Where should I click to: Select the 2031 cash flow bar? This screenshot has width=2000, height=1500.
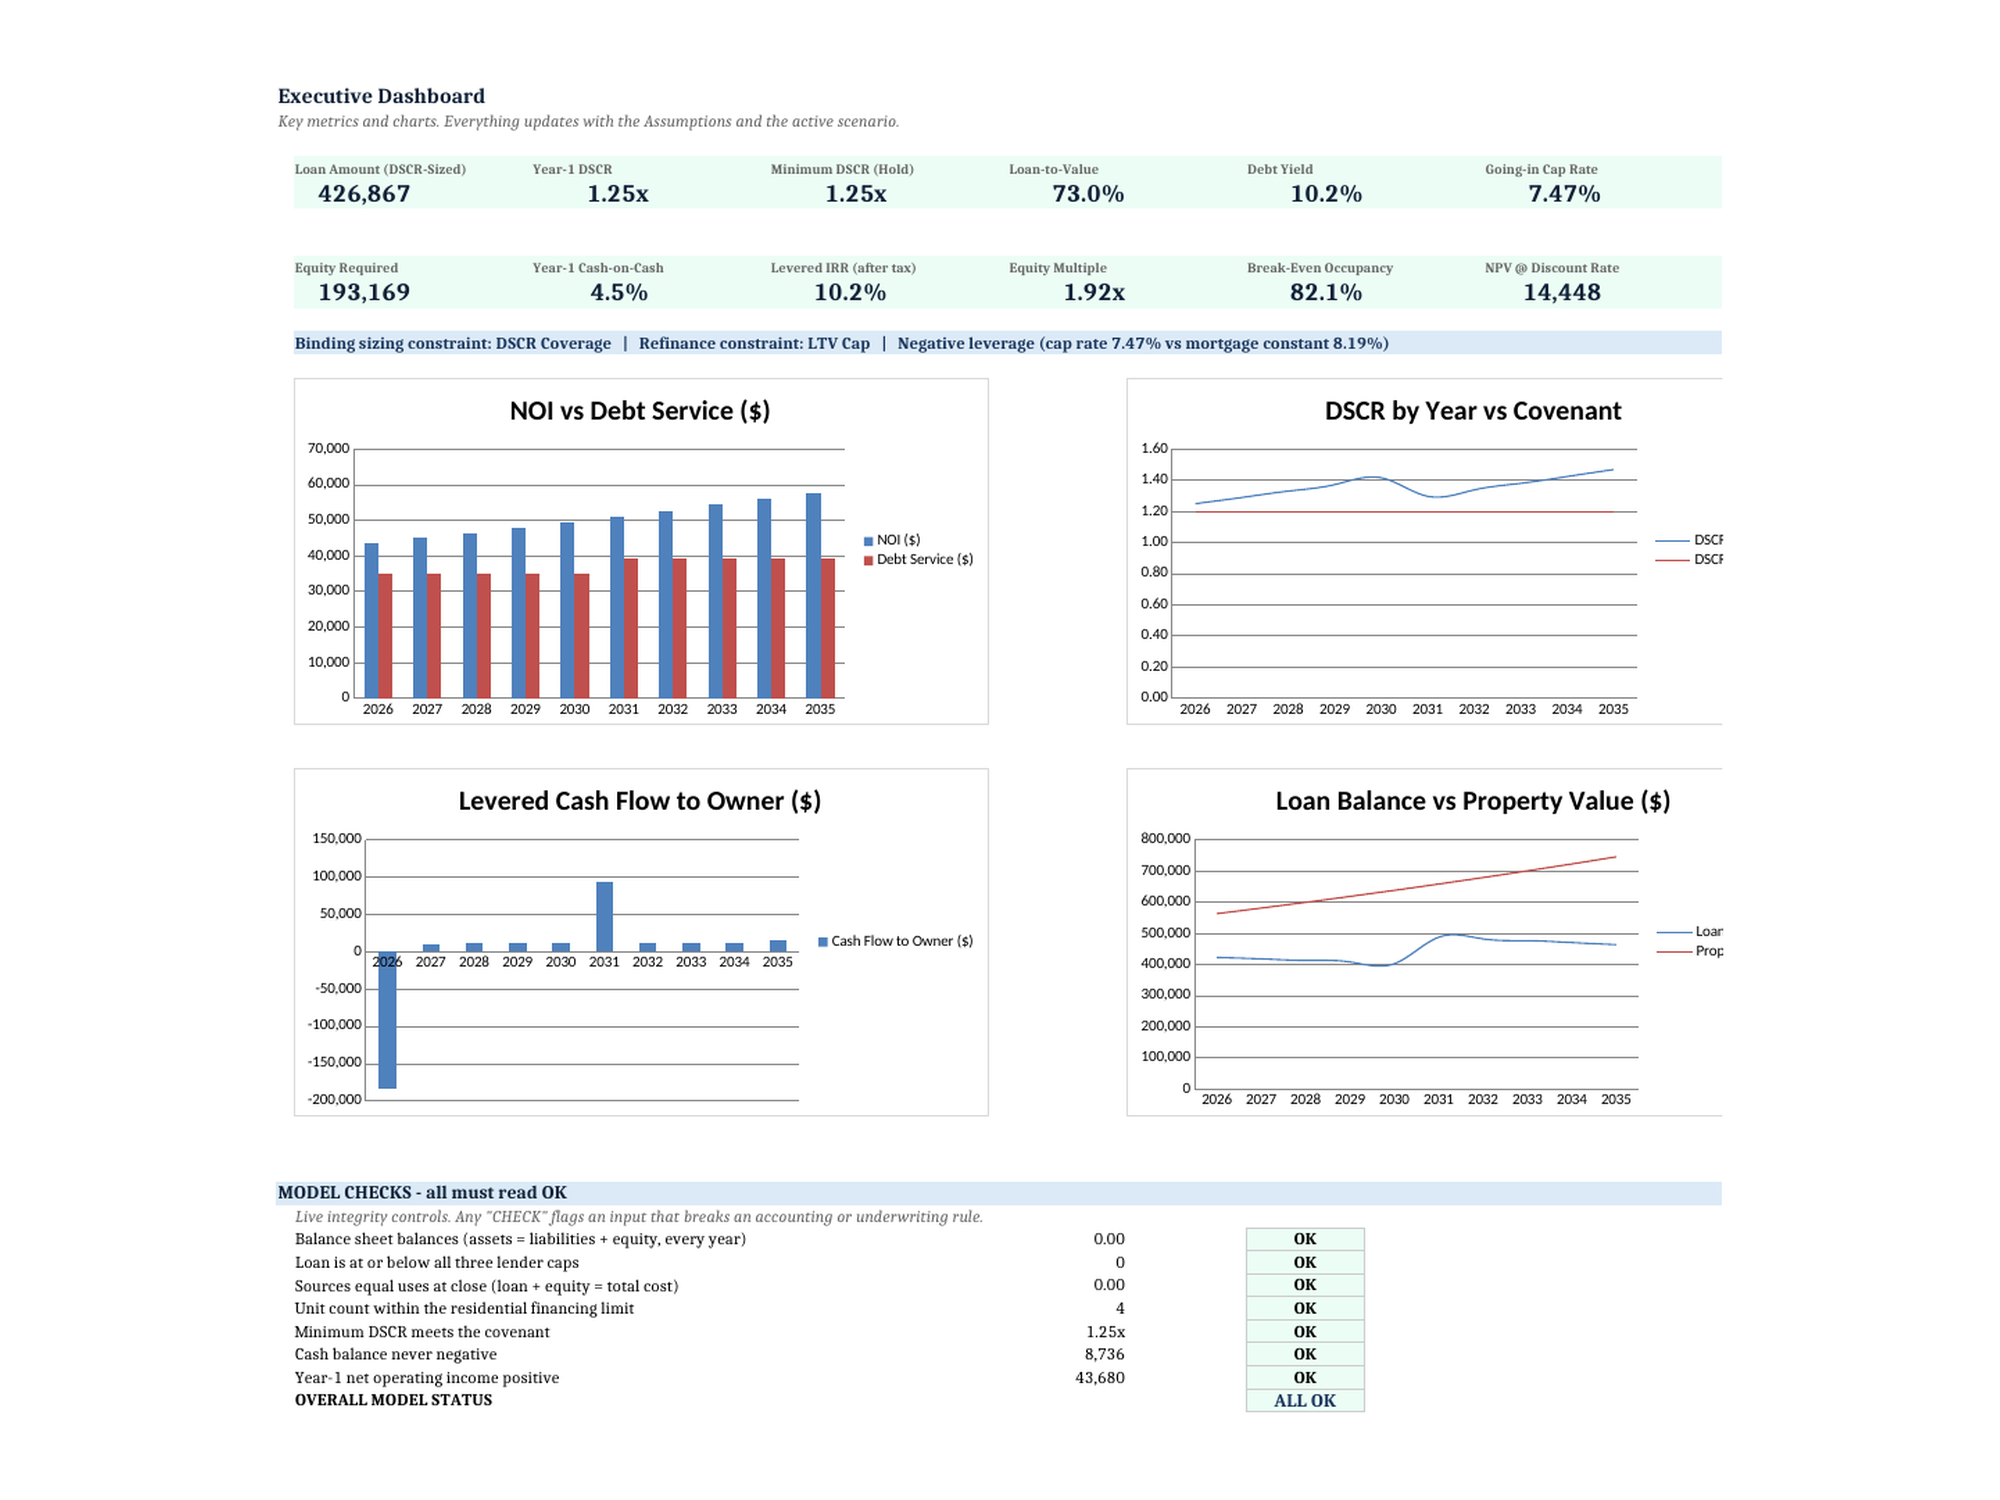604,917
